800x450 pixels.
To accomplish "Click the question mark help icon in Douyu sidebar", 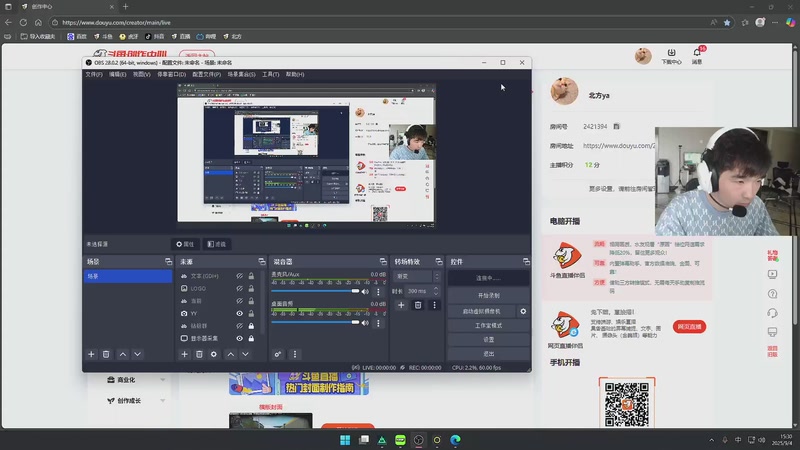I will (772, 294).
